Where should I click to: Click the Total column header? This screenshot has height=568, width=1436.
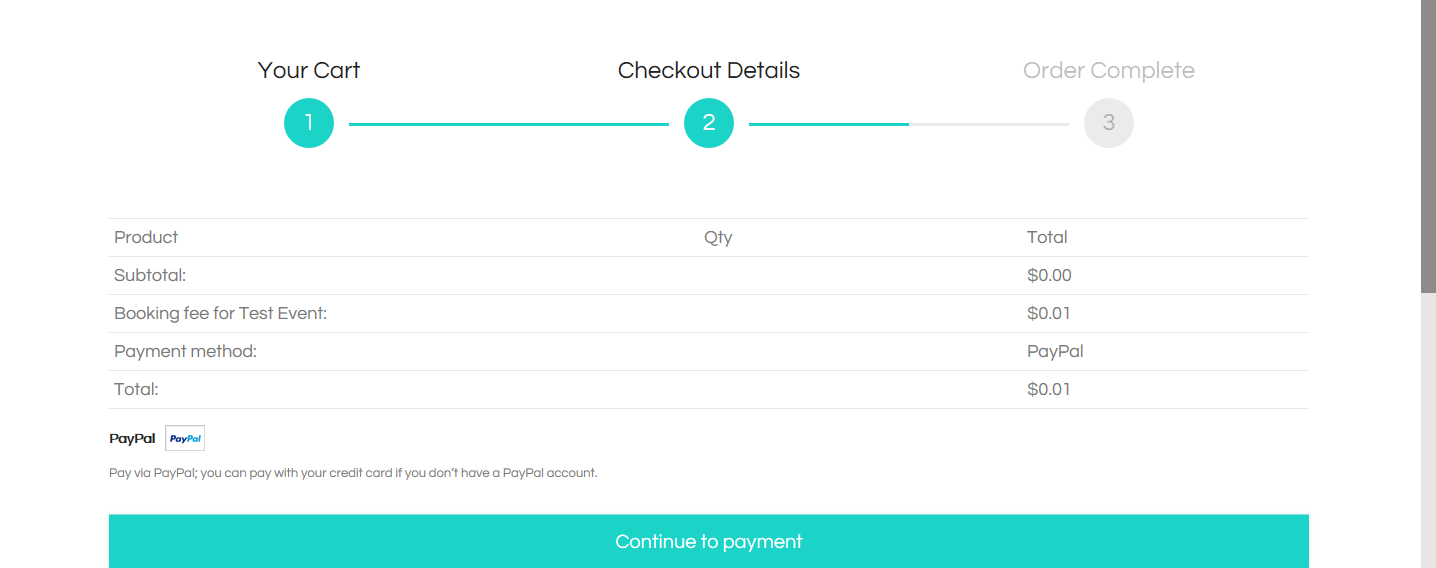1047,237
